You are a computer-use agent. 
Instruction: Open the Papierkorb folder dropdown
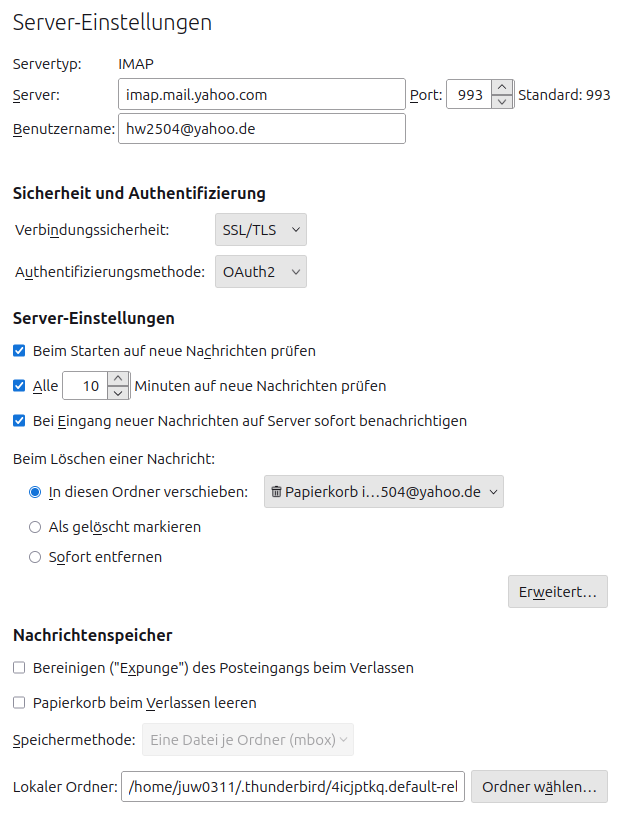[383, 492]
